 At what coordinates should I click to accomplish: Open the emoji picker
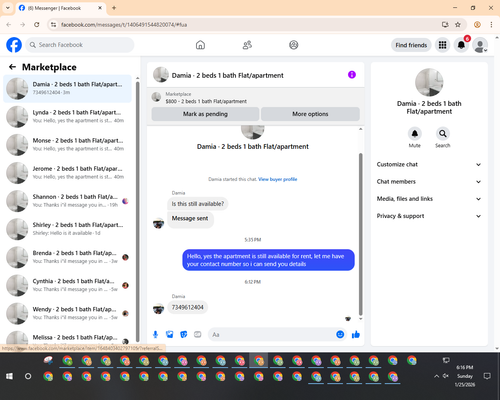tap(340, 334)
